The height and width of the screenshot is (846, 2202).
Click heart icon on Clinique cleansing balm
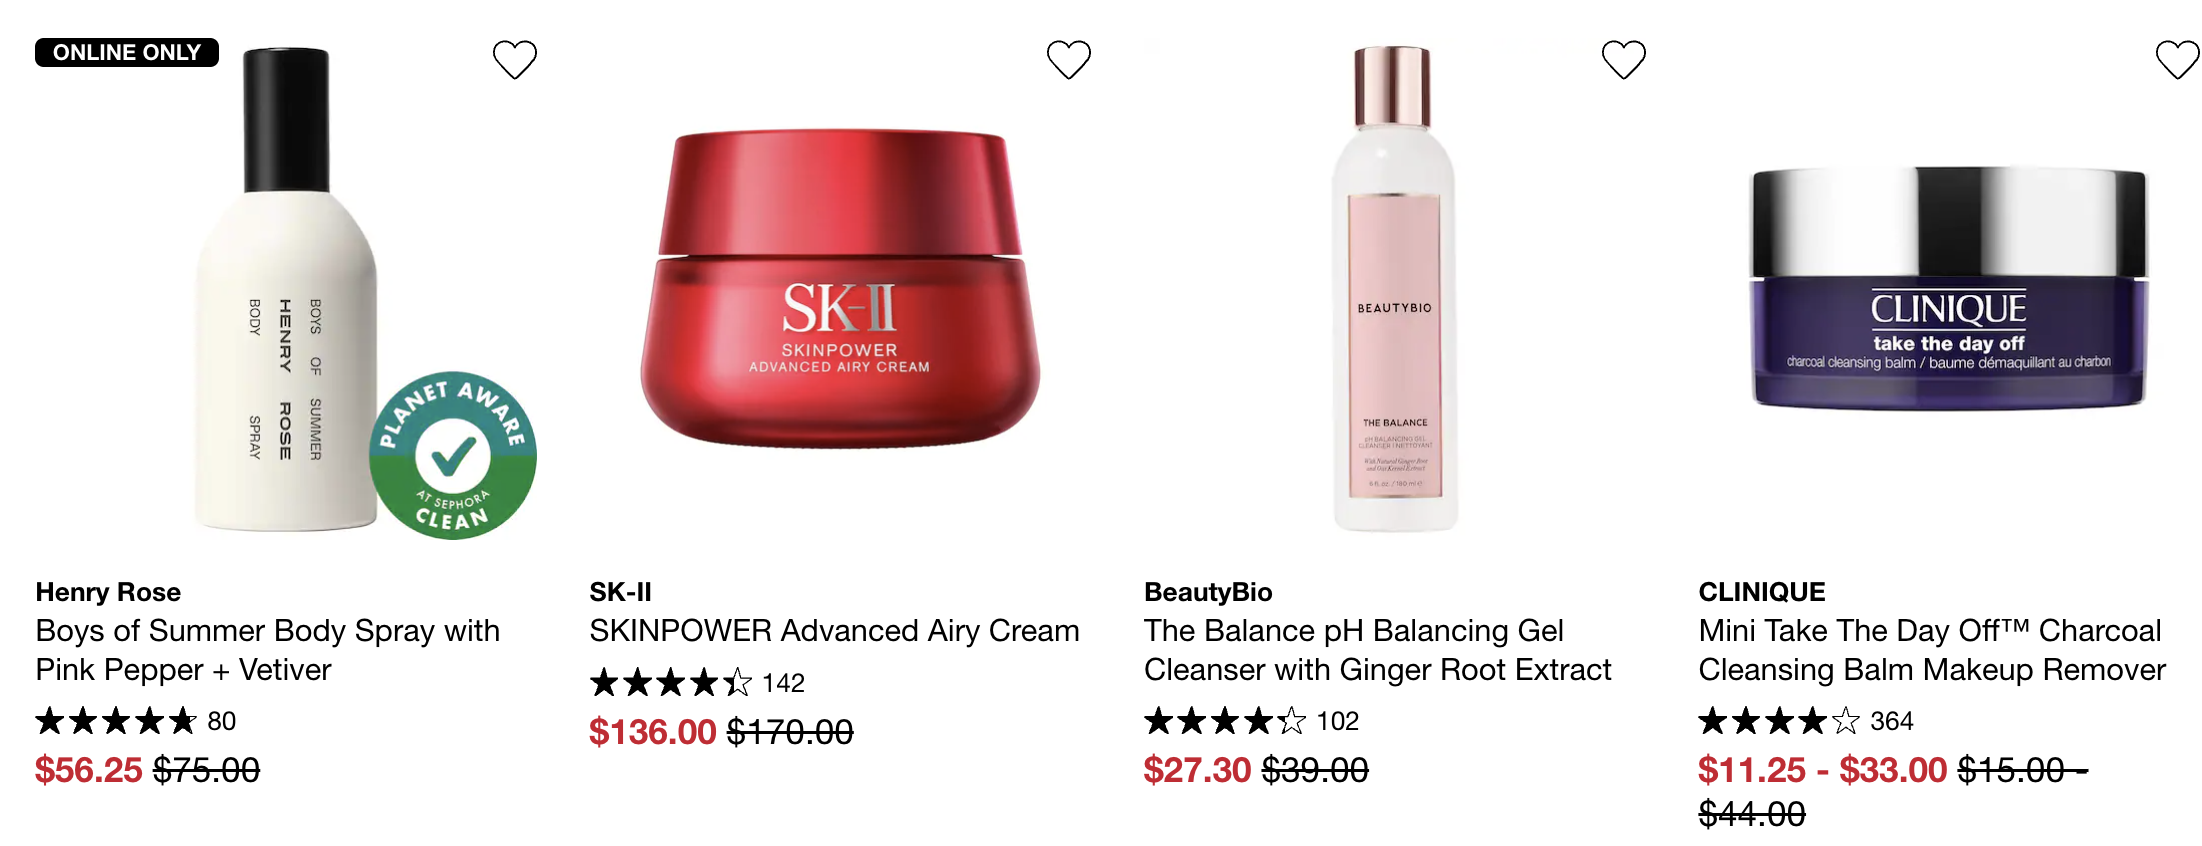(x=2177, y=60)
